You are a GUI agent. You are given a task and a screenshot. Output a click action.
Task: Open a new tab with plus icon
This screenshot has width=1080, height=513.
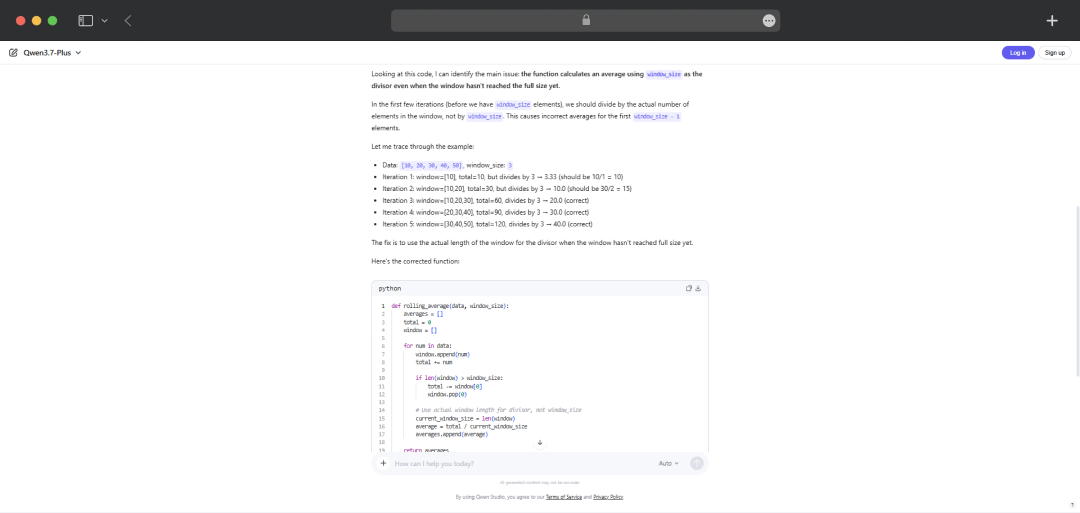click(x=1052, y=21)
